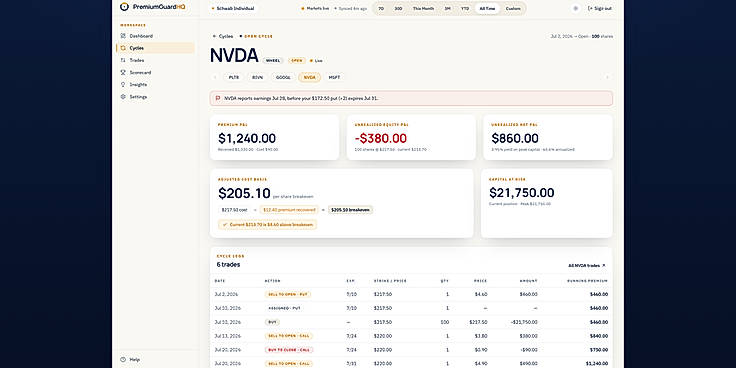Click the -$380.00 unrealized equity value

(381, 138)
